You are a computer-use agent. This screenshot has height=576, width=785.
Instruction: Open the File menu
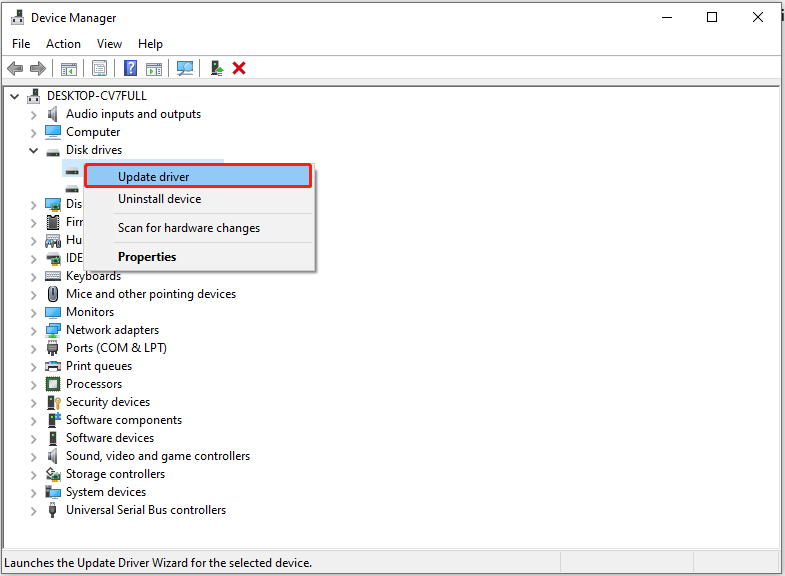pyautogui.click(x=21, y=44)
